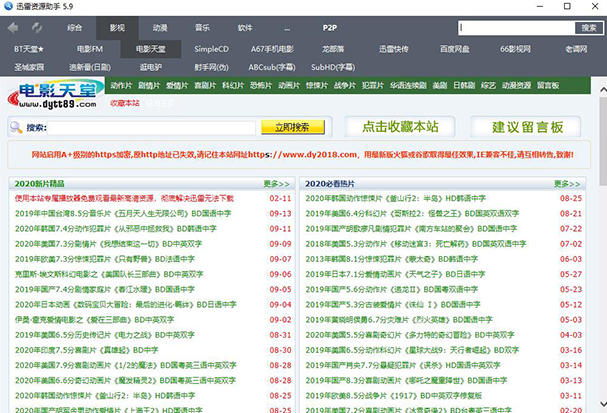Screen dimensions: 607x413
Task: Open the '...' more categories tab
Action: pyautogui.click(x=287, y=29)
